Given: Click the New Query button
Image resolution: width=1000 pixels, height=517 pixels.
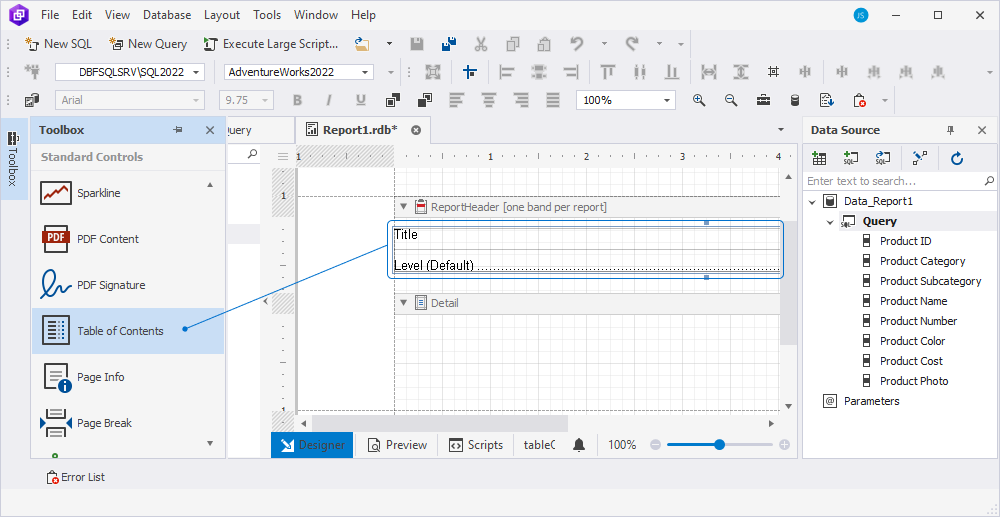Looking at the screenshot, I should (148, 44).
